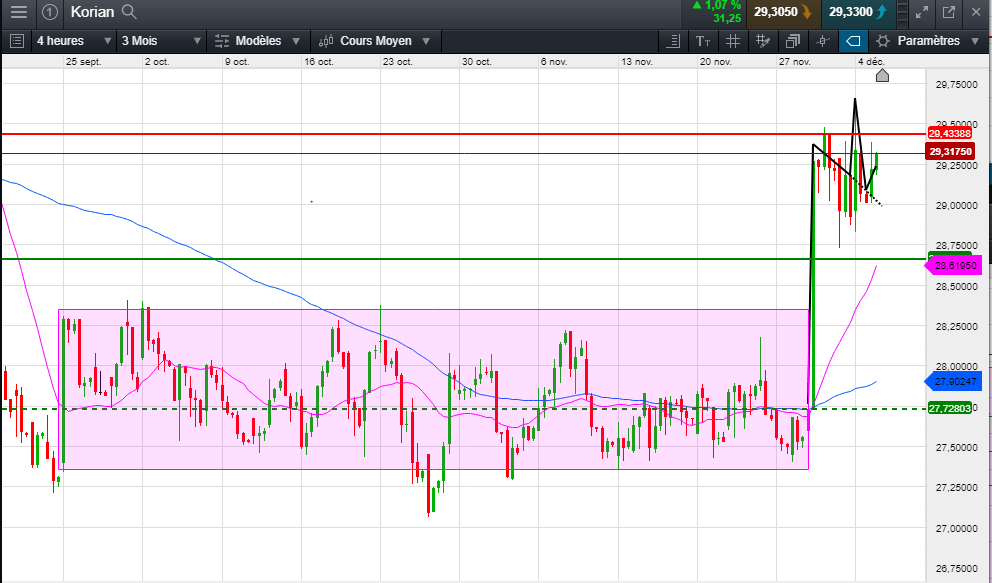The image size is (992, 583).
Task: Click the red 29,43388 price level label
Action: (950, 133)
